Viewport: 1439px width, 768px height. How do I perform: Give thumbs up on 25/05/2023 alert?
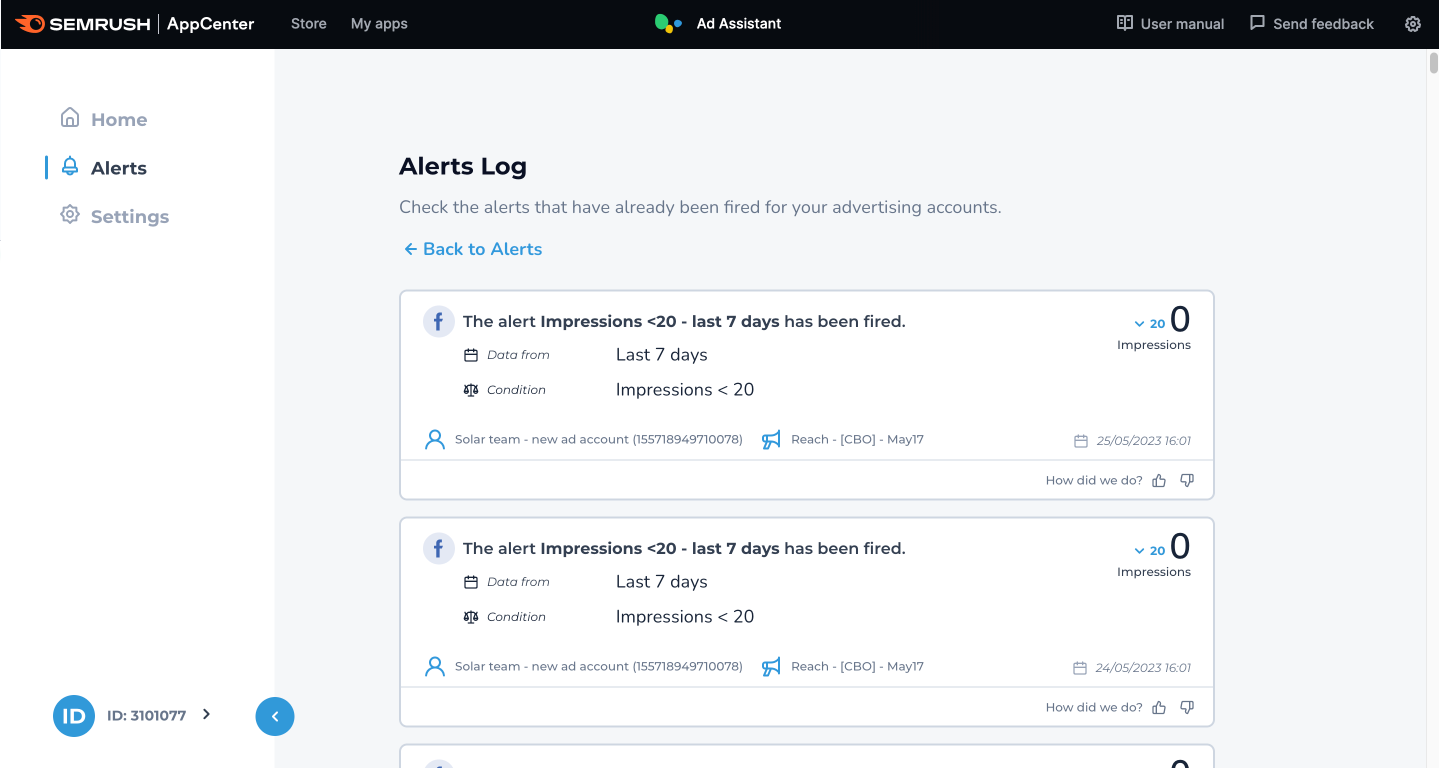1159,481
